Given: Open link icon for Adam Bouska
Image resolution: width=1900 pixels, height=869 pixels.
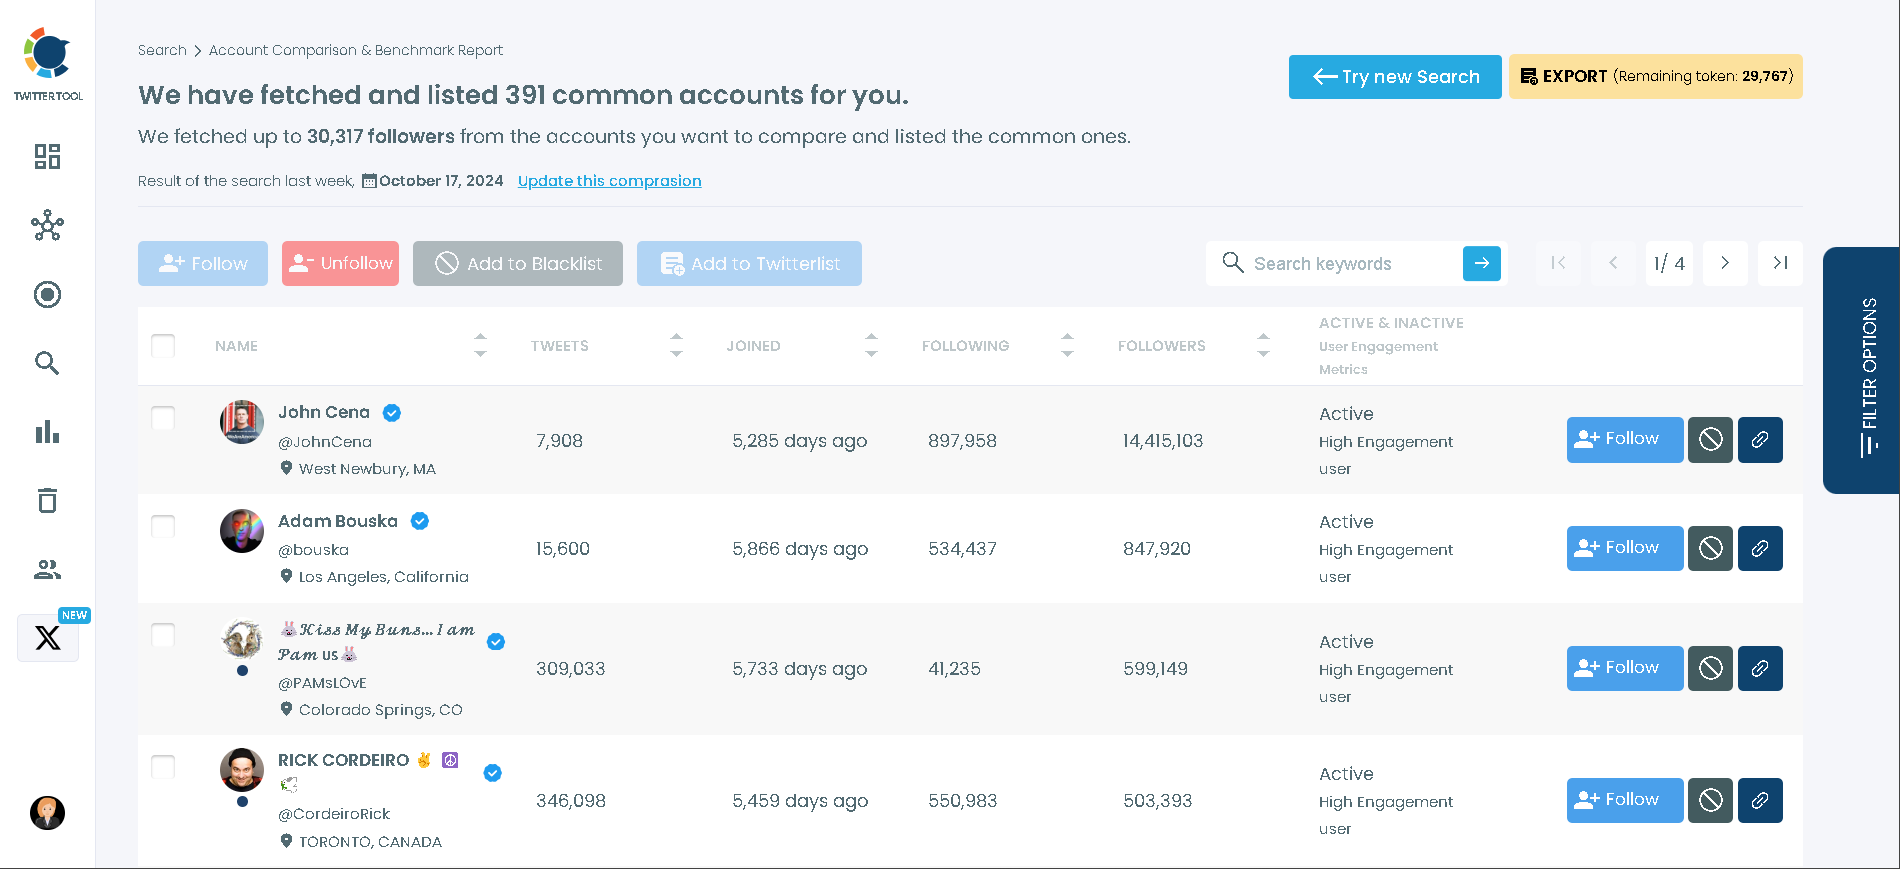Looking at the screenshot, I should pyautogui.click(x=1760, y=548).
